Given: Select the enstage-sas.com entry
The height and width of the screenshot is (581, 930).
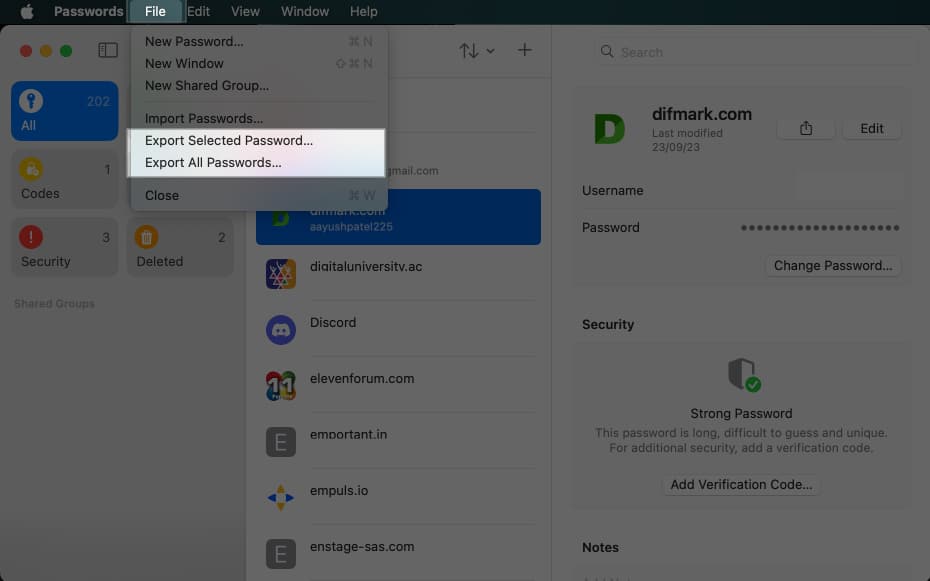Looking at the screenshot, I should (398, 553).
